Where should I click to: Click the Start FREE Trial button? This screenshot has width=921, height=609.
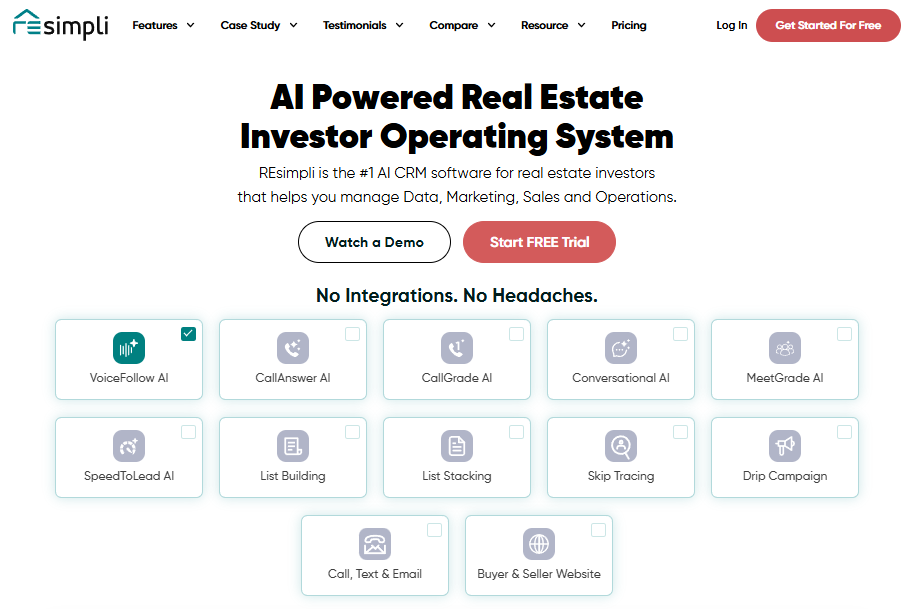pyautogui.click(x=539, y=242)
